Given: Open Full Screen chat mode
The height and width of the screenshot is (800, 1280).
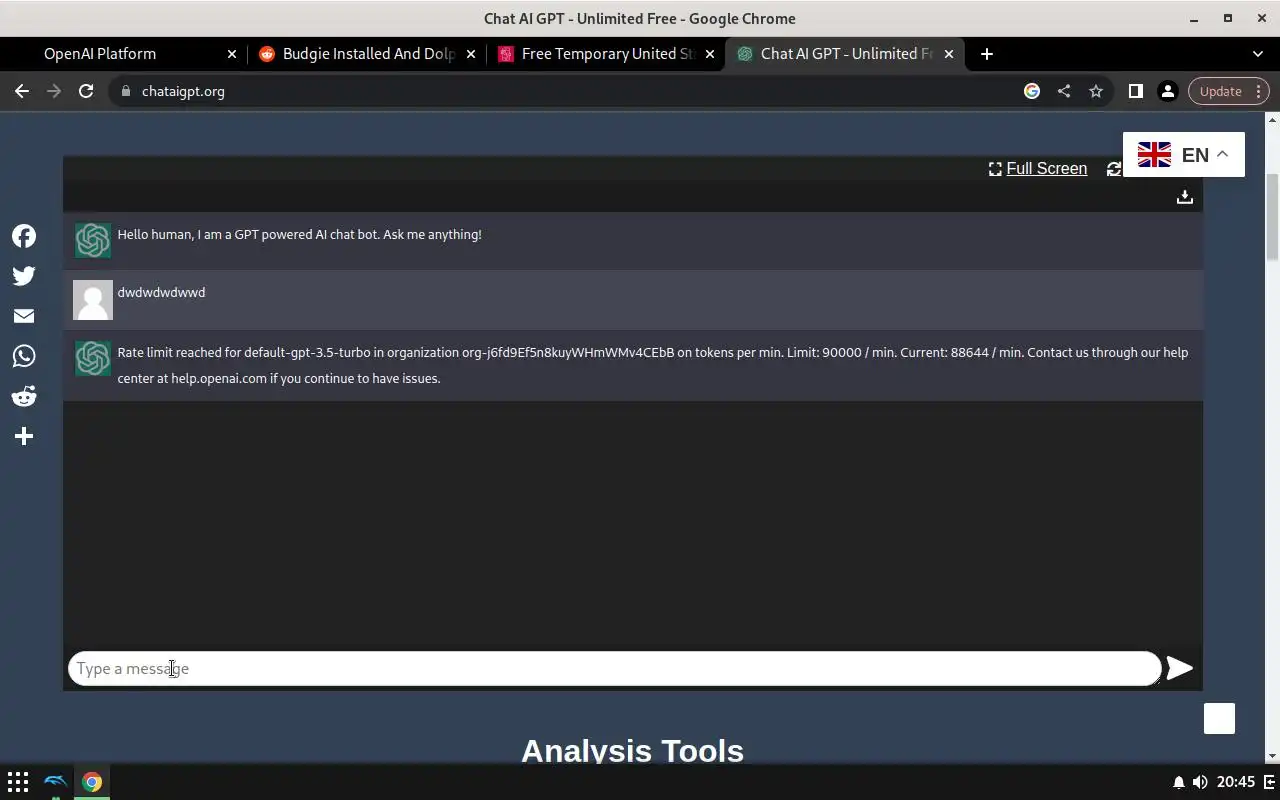Looking at the screenshot, I should 1038,169.
